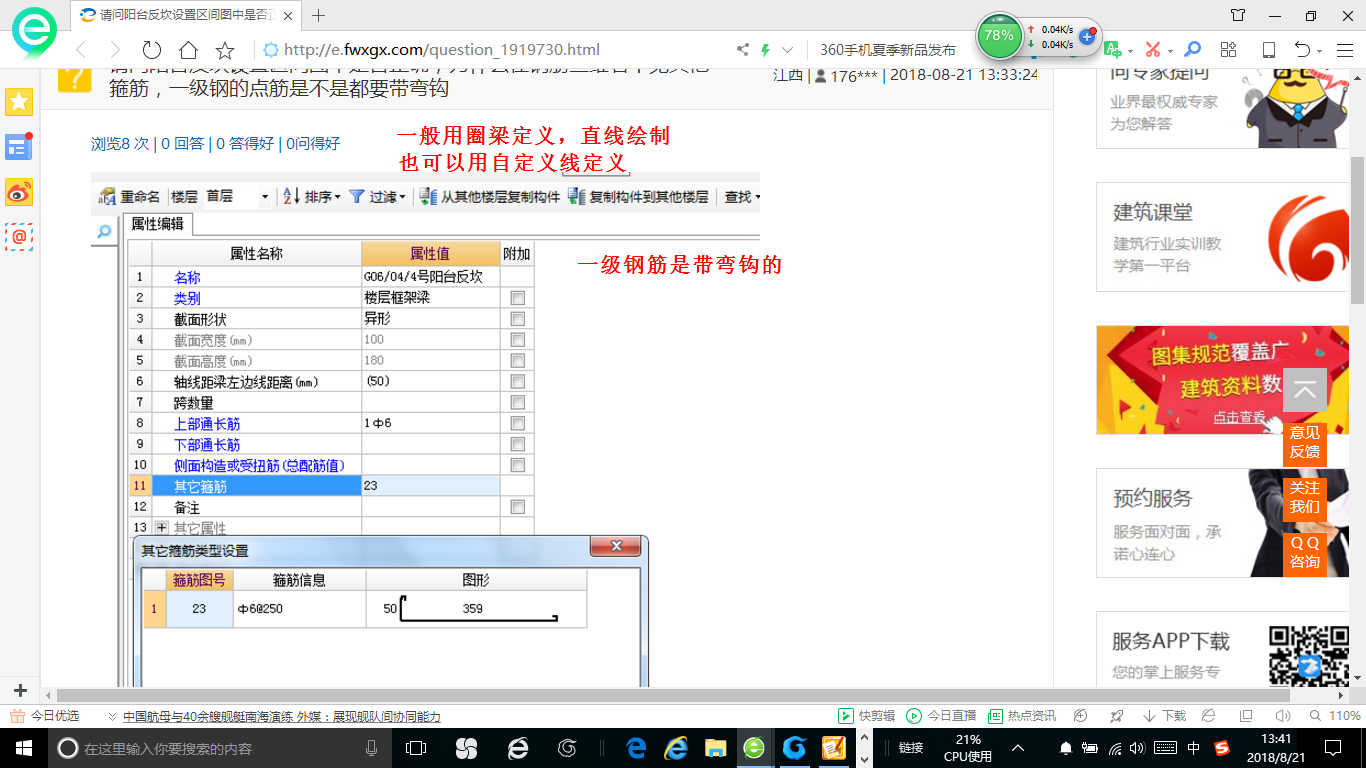Open dropdown arrow next to undo icon
The height and width of the screenshot is (768, 1366).
click(x=1320, y=51)
